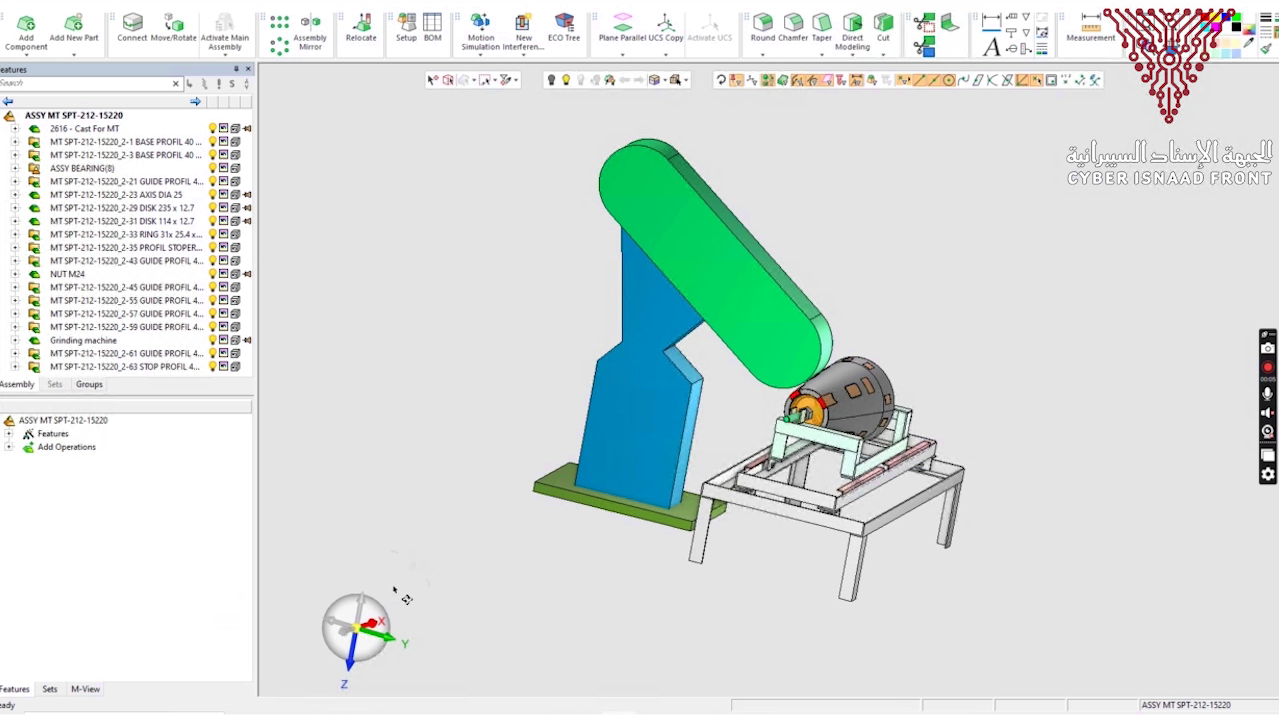Open the Assembly Mirror tool

point(310,24)
